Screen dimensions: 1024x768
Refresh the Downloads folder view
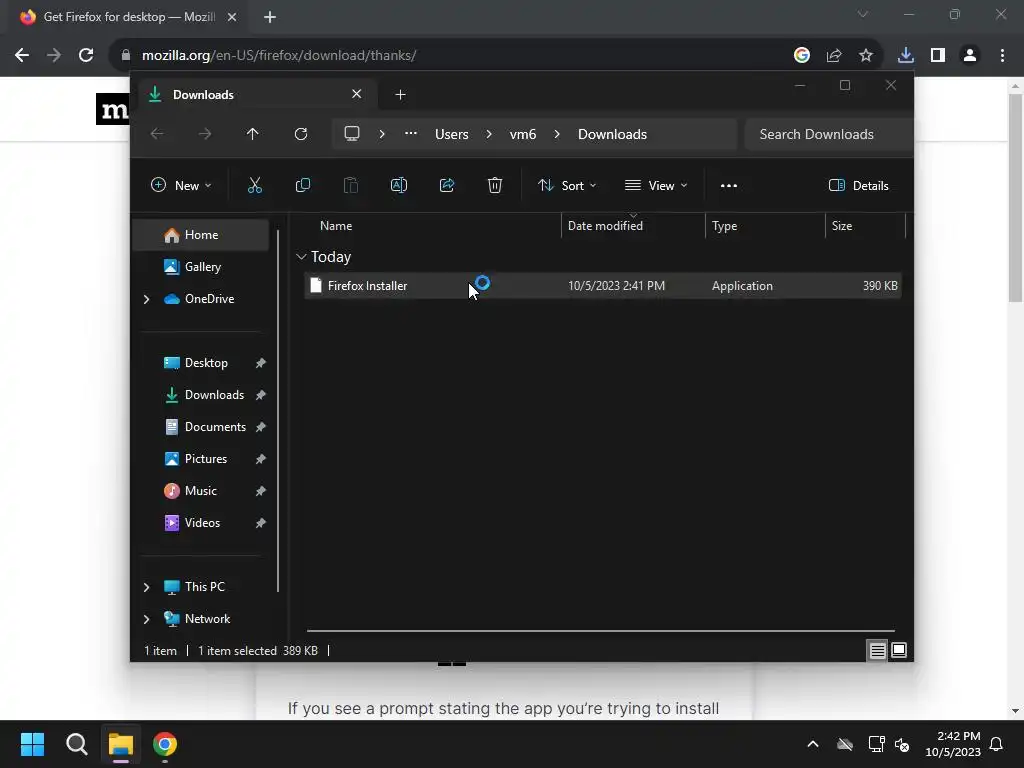click(x=300, y=134)
